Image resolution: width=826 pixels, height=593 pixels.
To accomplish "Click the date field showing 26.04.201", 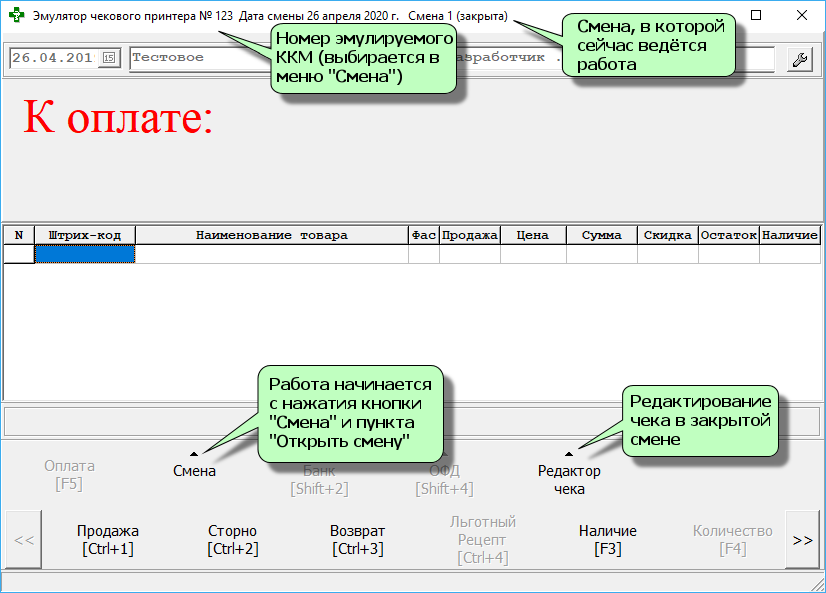I will coord(55,58).
